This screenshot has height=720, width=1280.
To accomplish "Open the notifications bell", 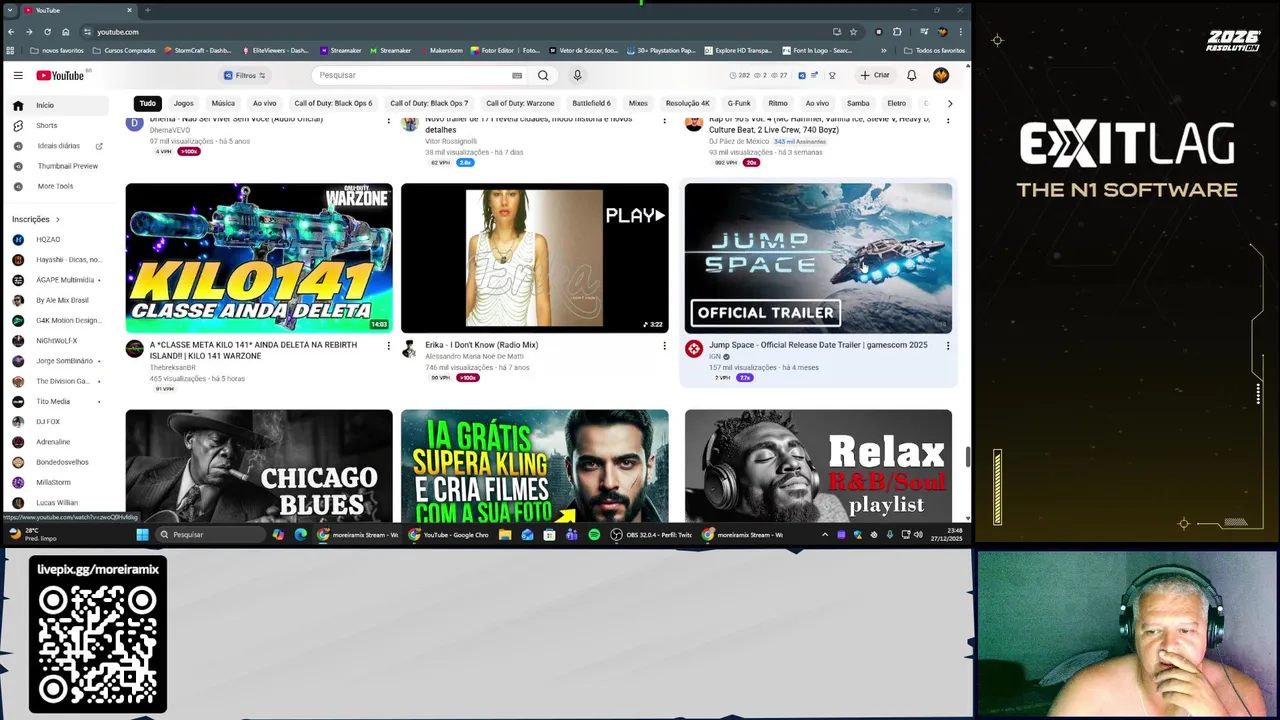I will (911, 75).
